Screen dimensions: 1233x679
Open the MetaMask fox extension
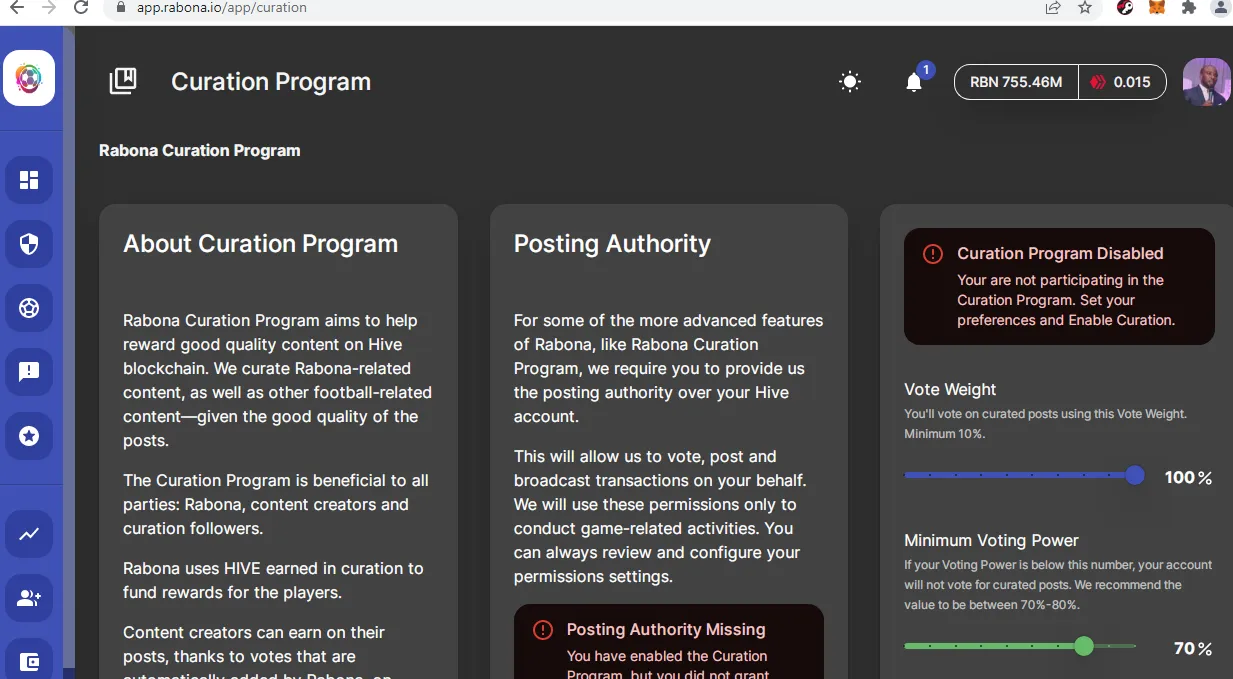[x=1156, y=7]
